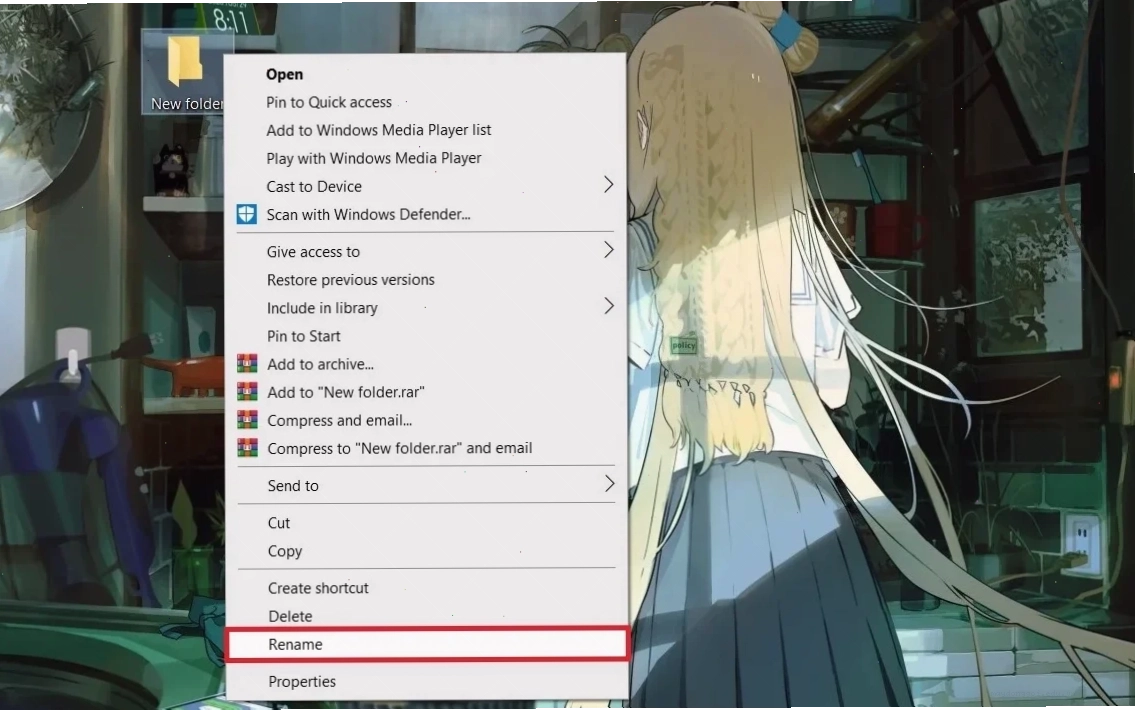Choose Open from the context menu

click(426, 74)
